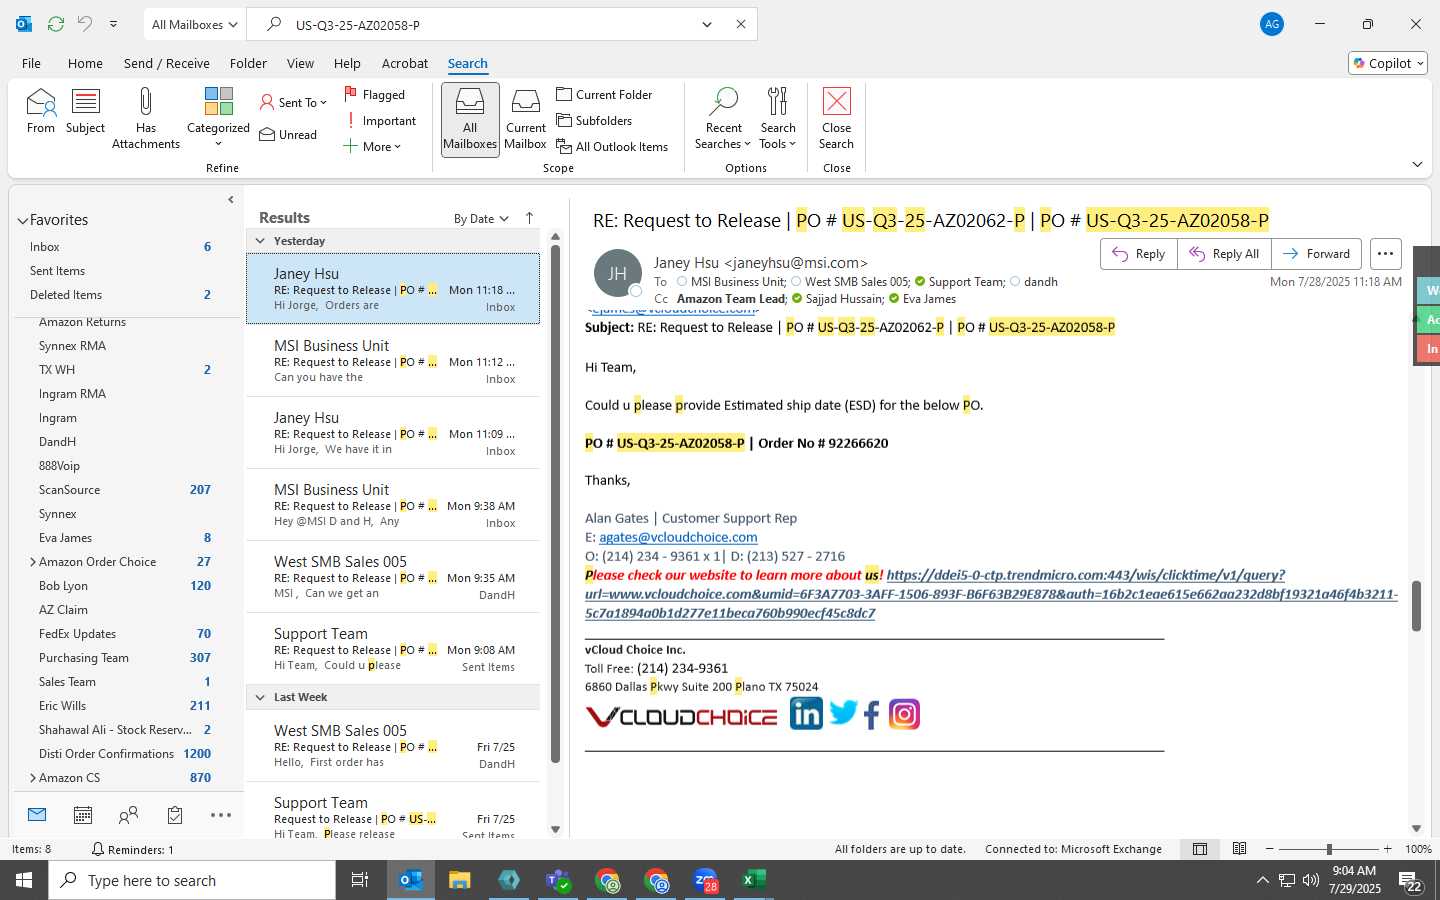Collapse the Favorites section
1440x900 pixels.
tap(22, 220)
